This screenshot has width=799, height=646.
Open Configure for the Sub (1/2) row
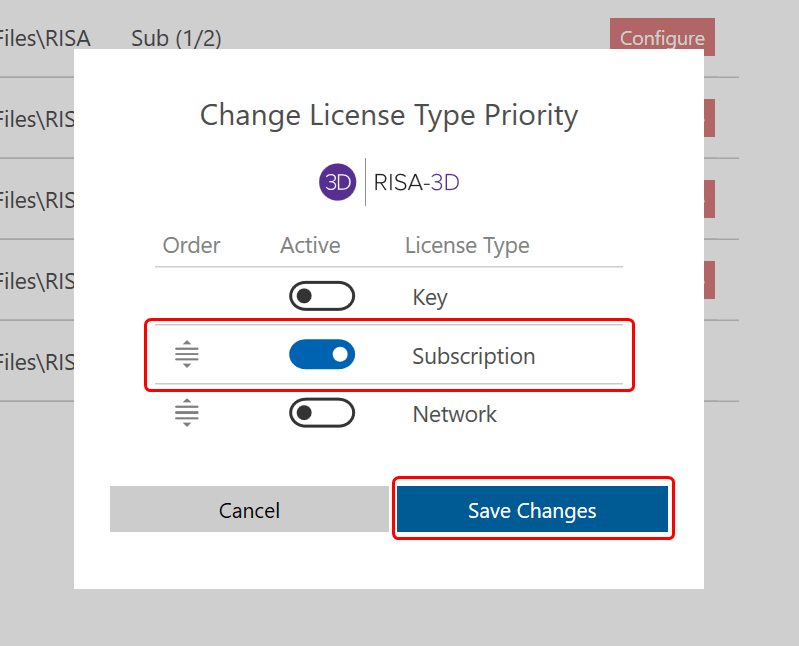662,38
